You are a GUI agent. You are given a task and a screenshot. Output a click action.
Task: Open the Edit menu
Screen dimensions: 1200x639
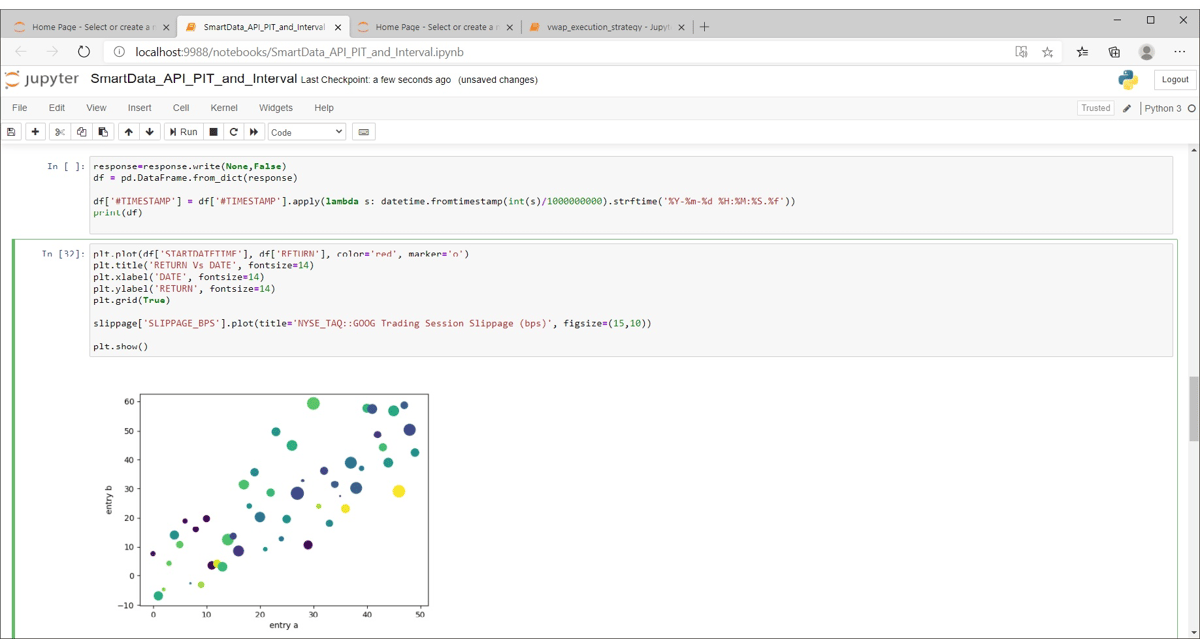click(57, 108)
